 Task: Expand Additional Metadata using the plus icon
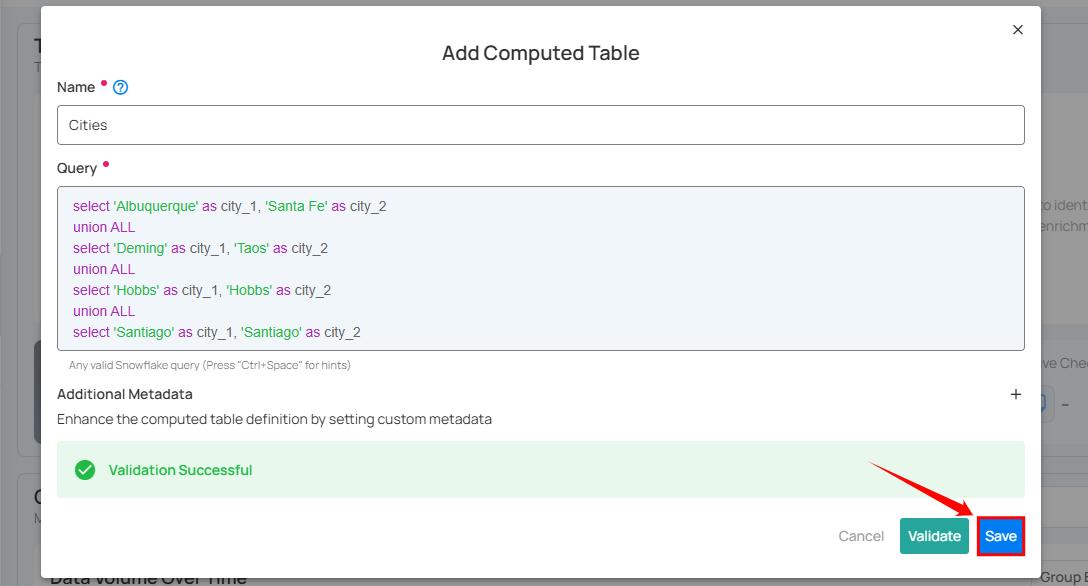1015,394
